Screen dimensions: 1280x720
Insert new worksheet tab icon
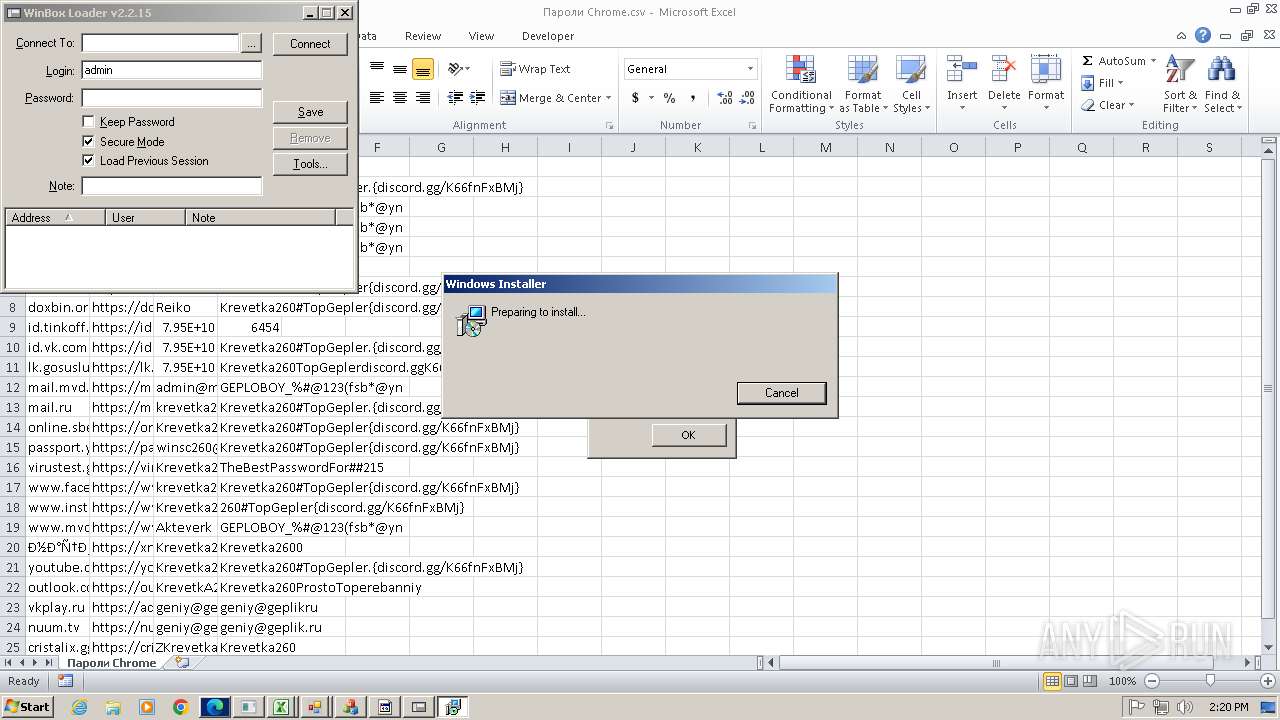tap(181, 662)
